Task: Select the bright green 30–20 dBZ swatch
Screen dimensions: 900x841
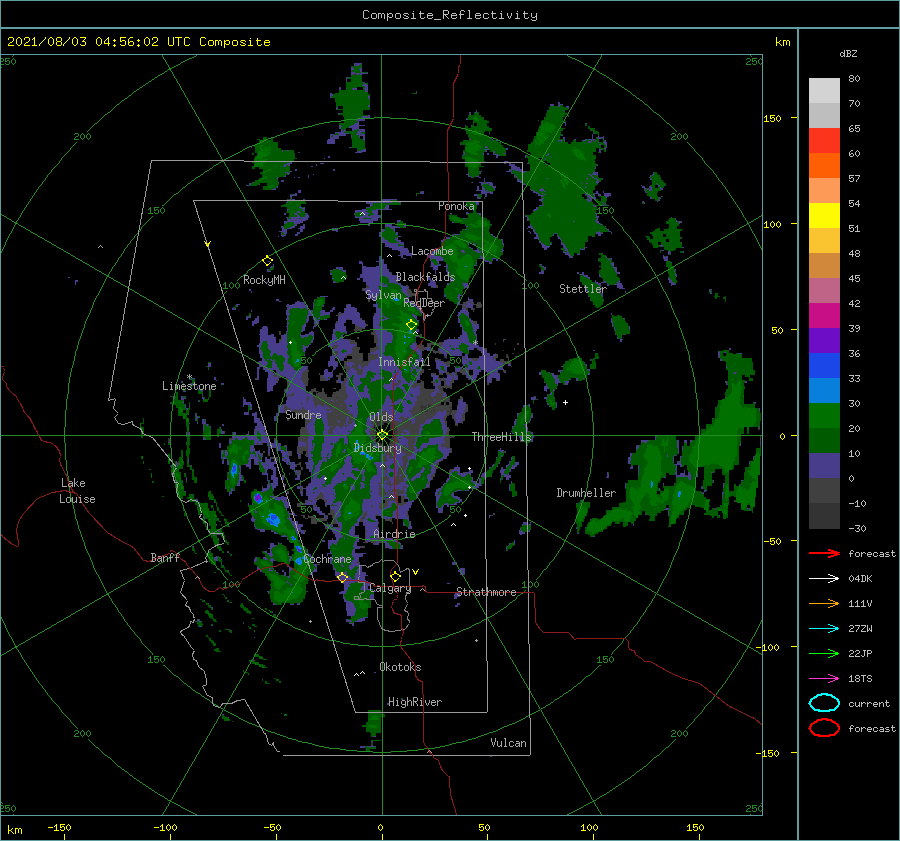Action: coord(824,416)
